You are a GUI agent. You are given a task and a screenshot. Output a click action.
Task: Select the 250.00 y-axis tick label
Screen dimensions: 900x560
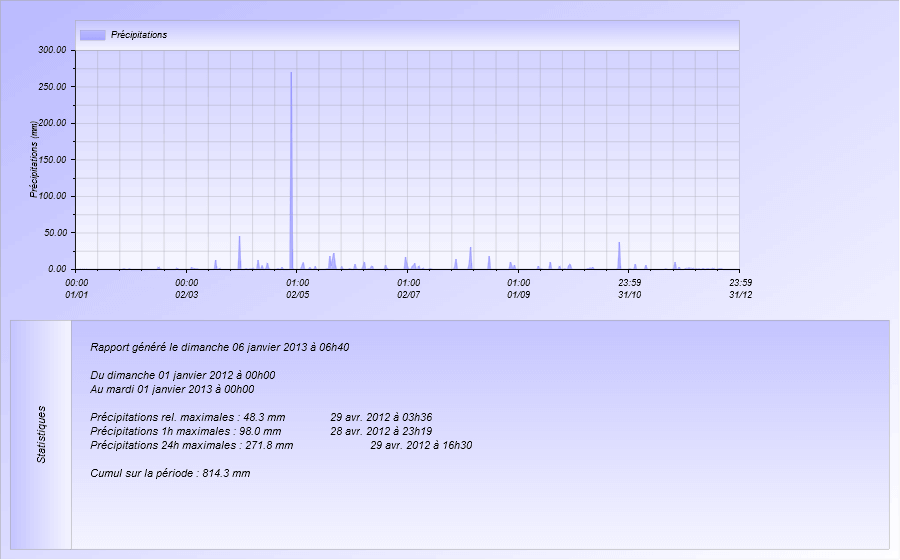tap(52, 87)
